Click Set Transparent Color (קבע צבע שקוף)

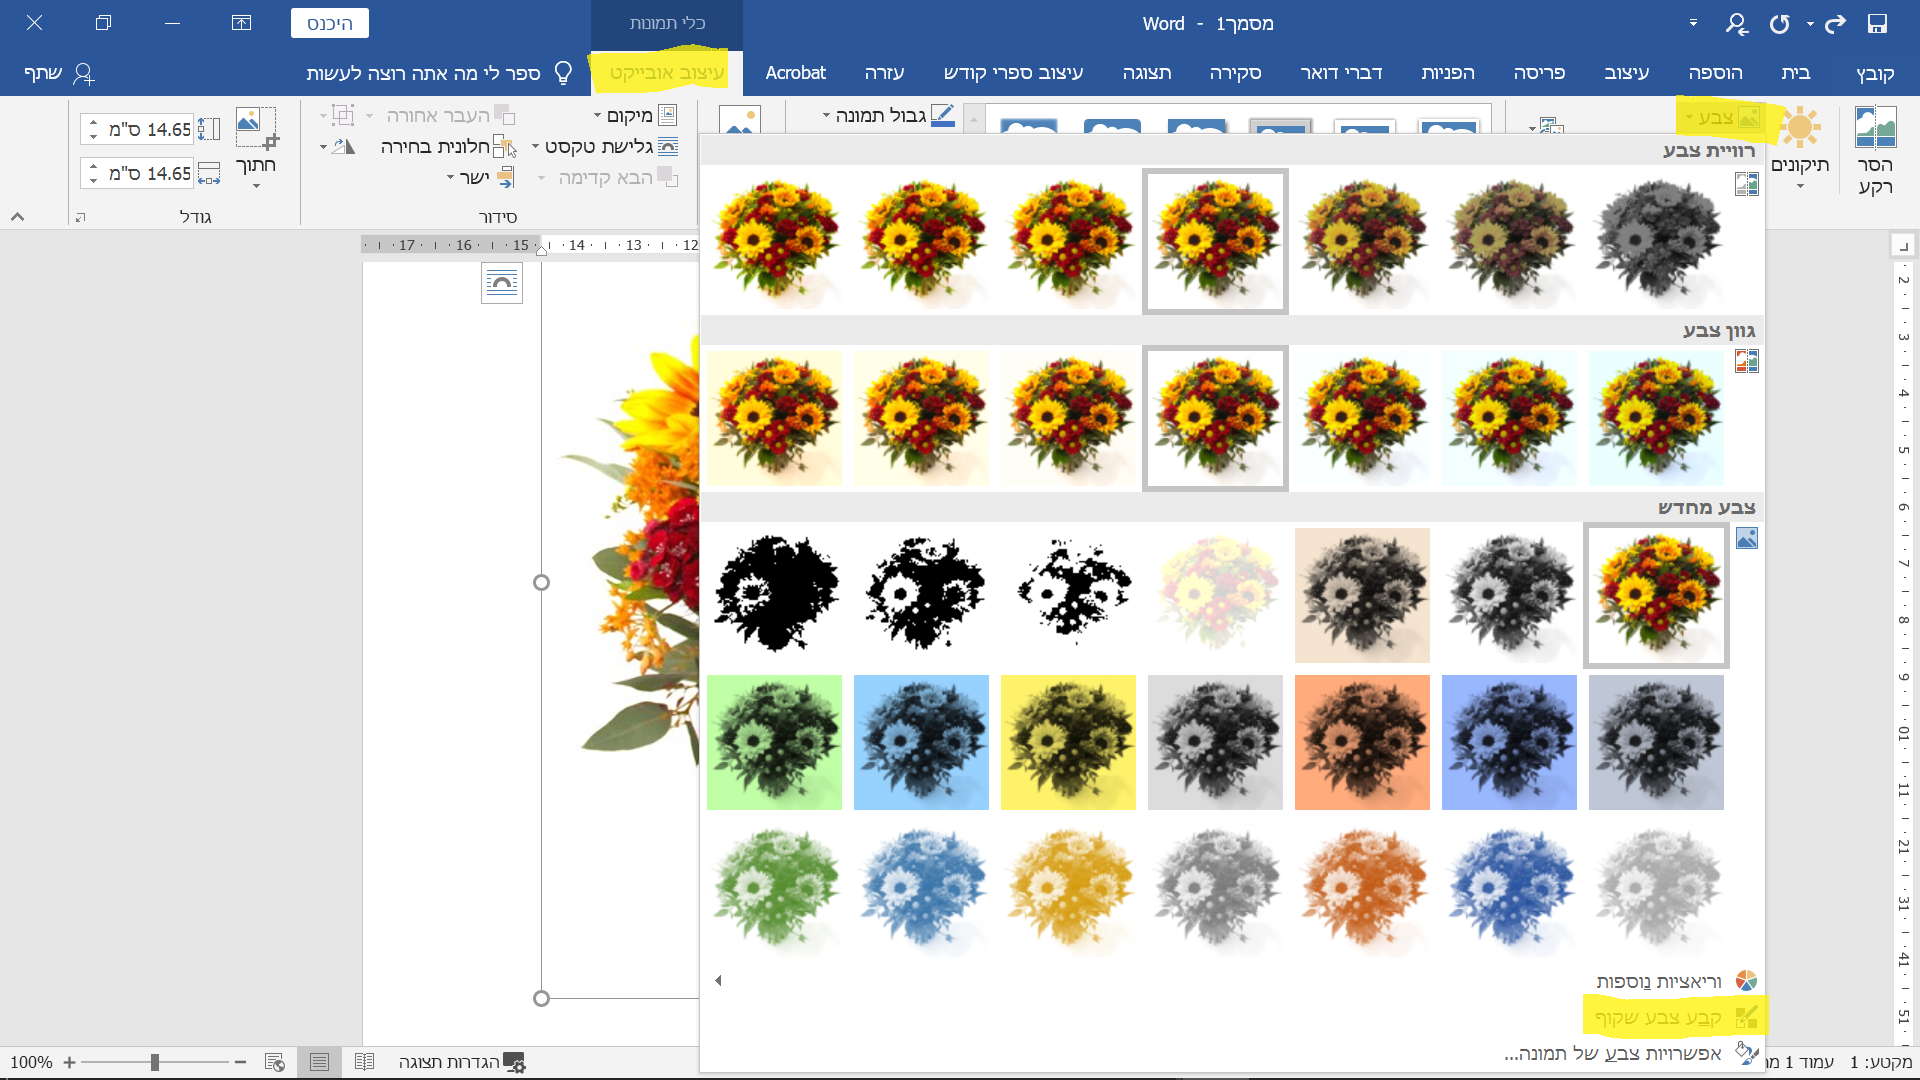click(1660, 1018)
